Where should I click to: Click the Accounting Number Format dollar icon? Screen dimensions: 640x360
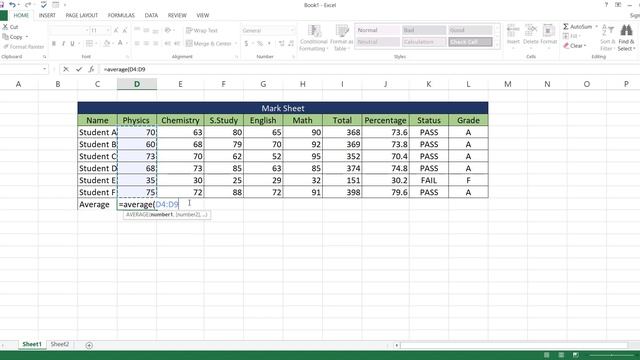(246, 44)
